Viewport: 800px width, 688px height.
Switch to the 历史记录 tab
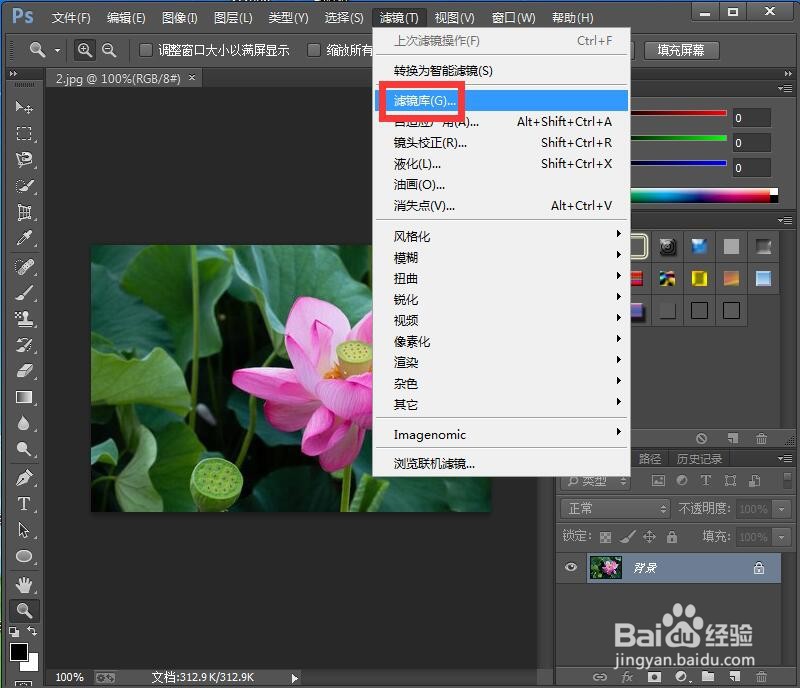699,459
